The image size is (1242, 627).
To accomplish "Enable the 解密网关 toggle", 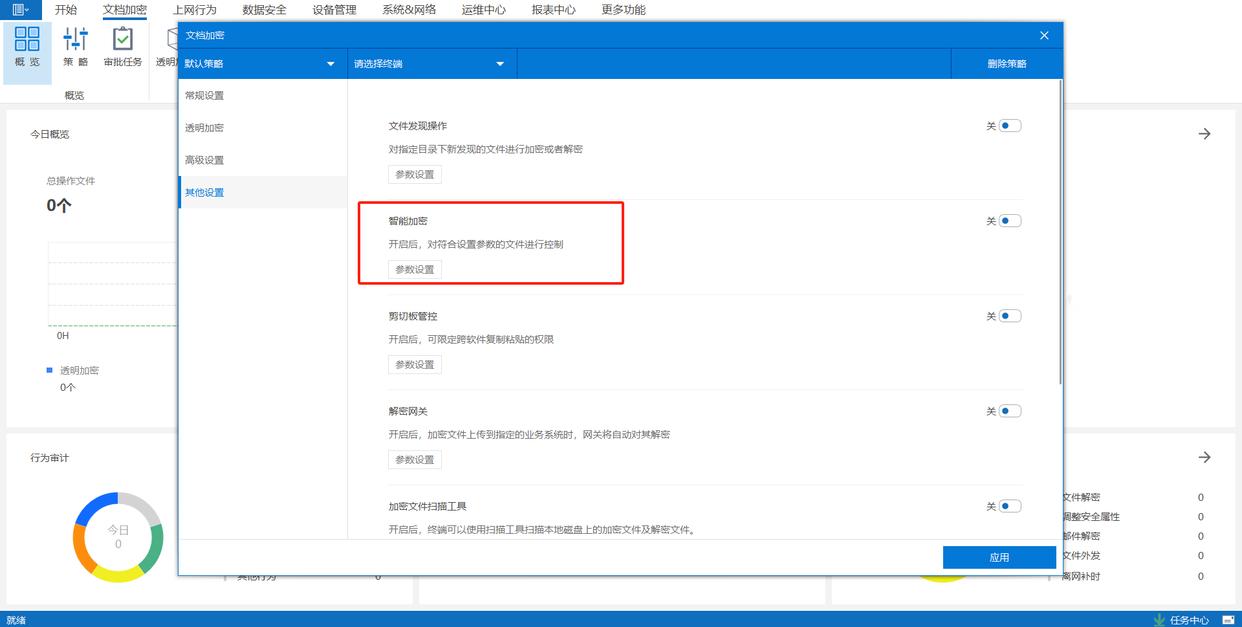I will (1009, 411).
